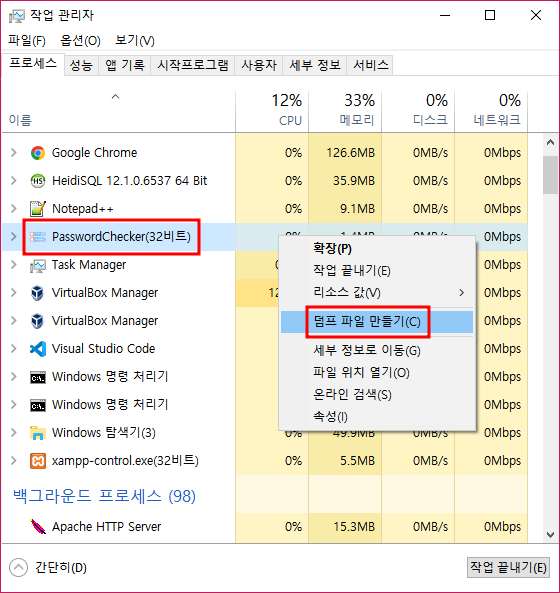The height and width of the screenshot is (593, 560).
Task: Click the bottom 작업 끝내기(E) button
Action: 508,568
